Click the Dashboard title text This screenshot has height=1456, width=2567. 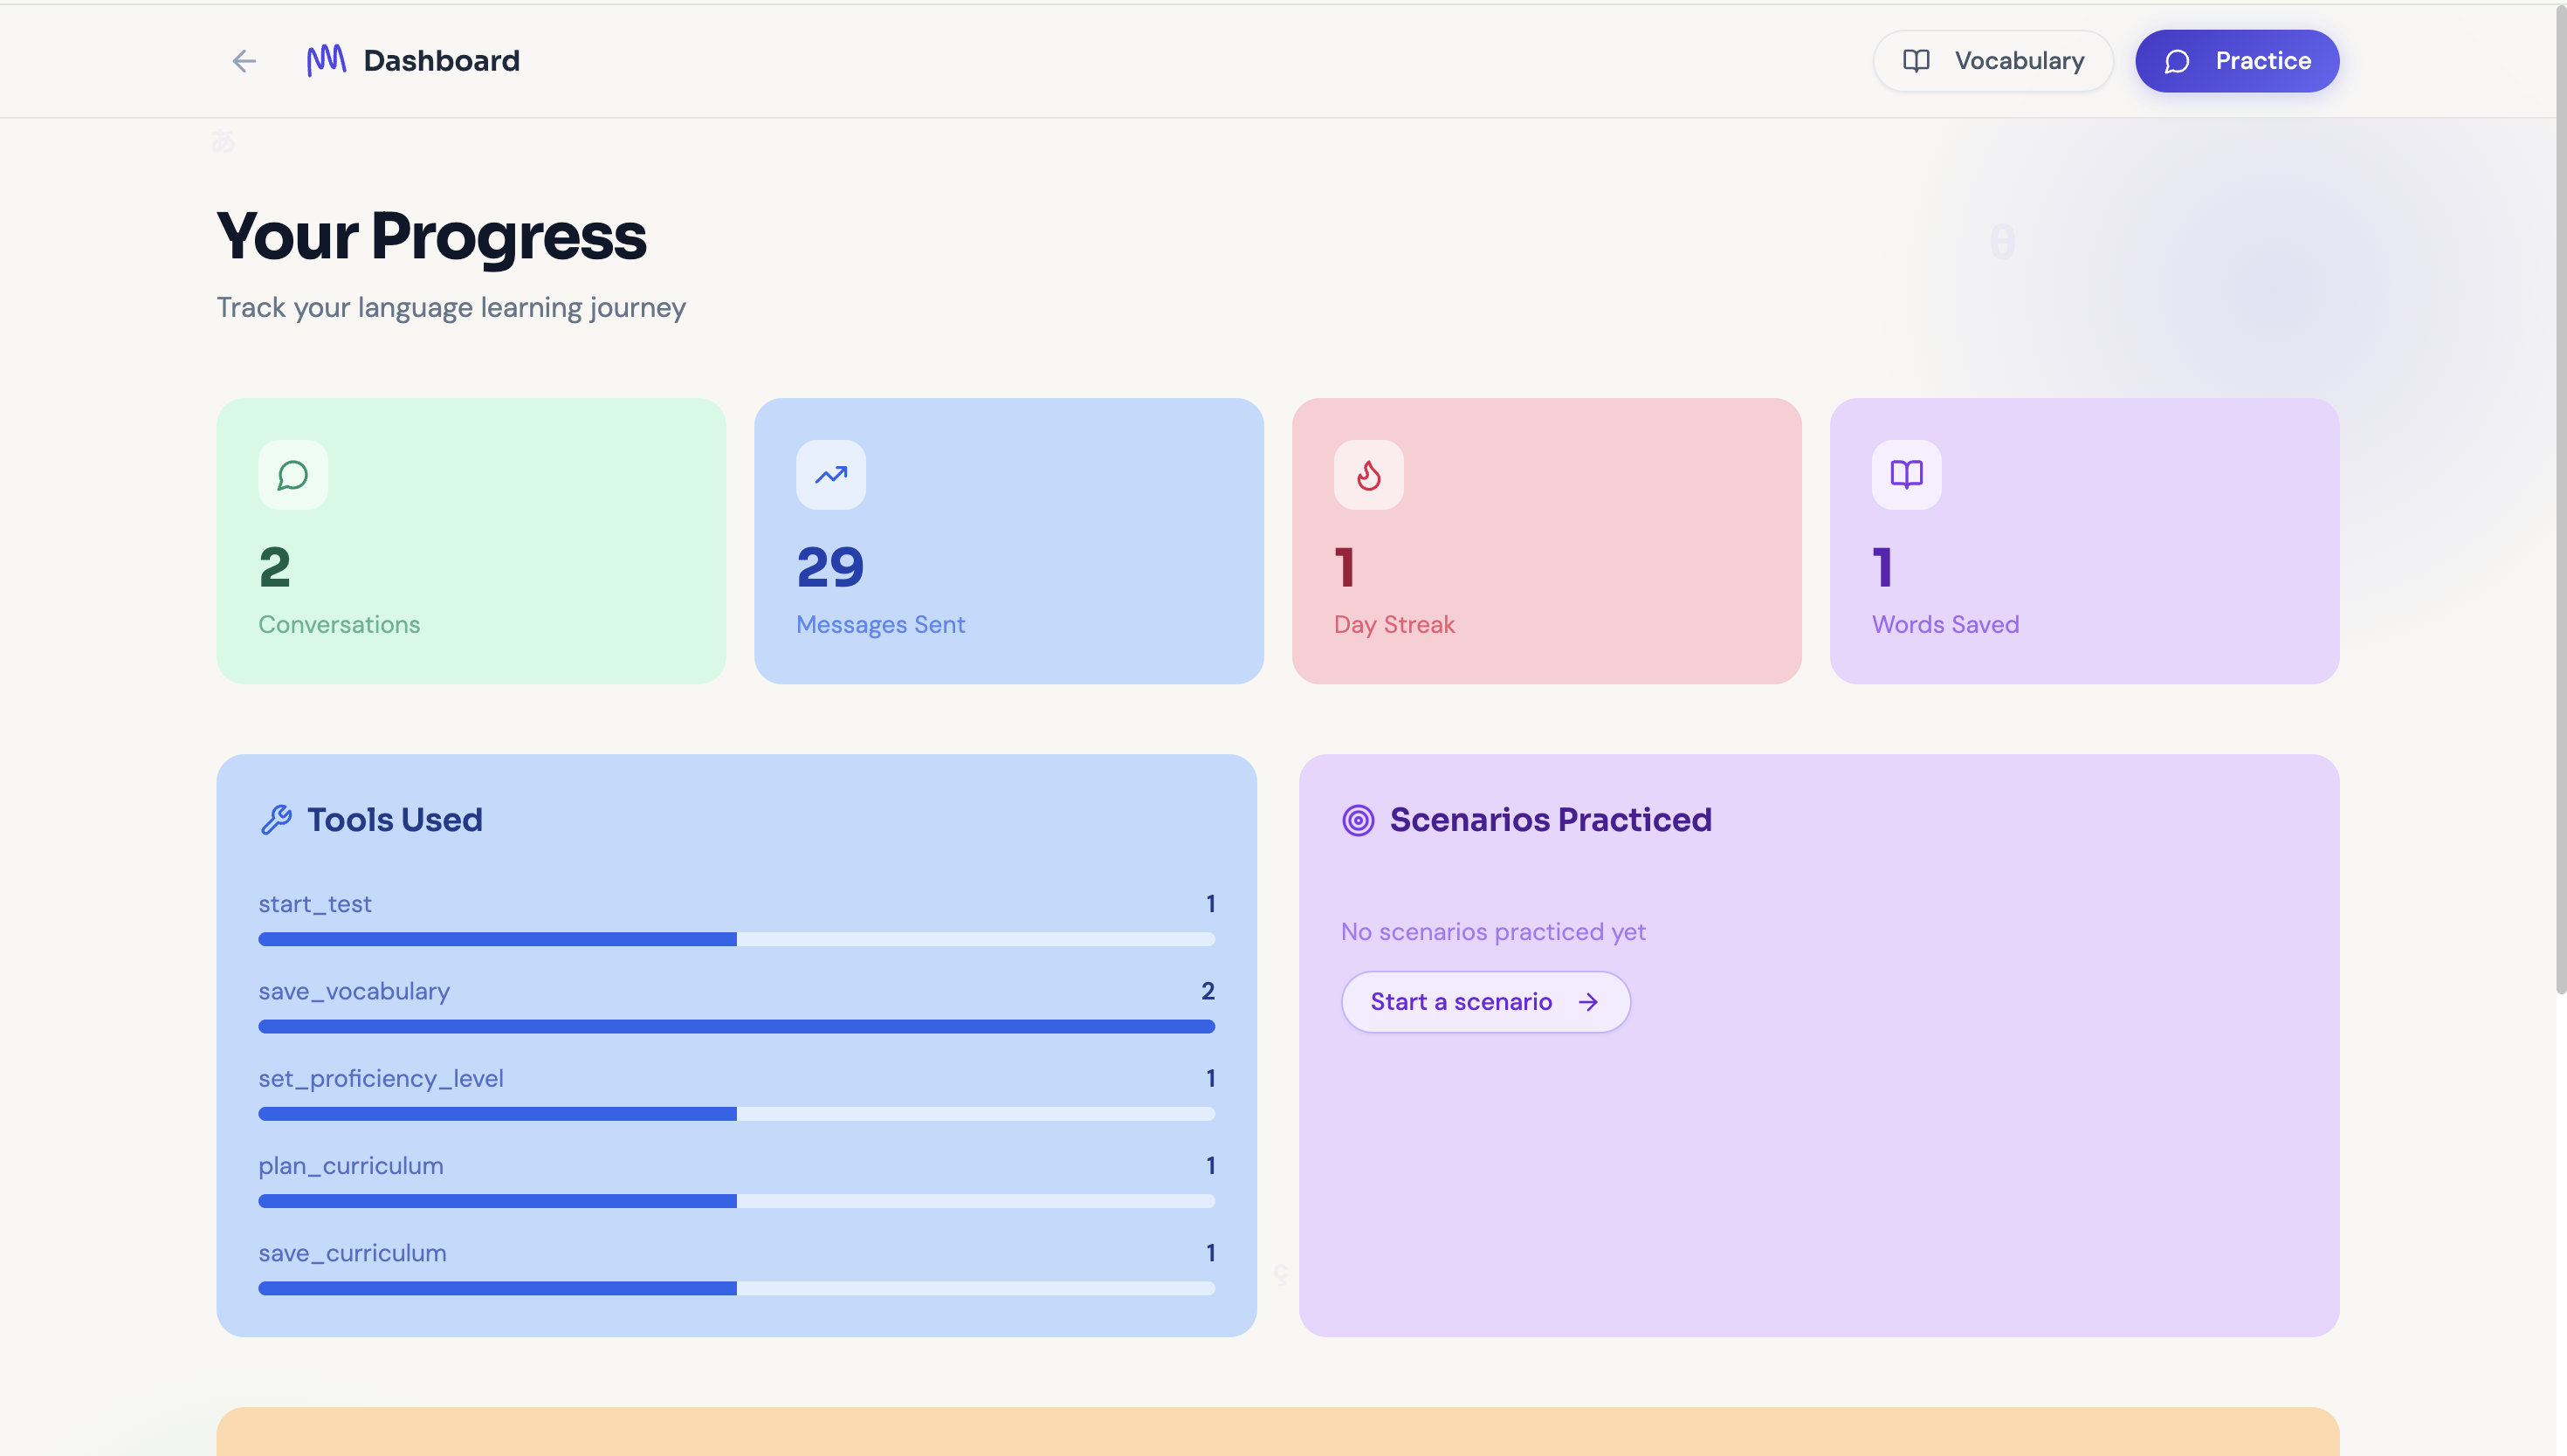tap(441, 61)
